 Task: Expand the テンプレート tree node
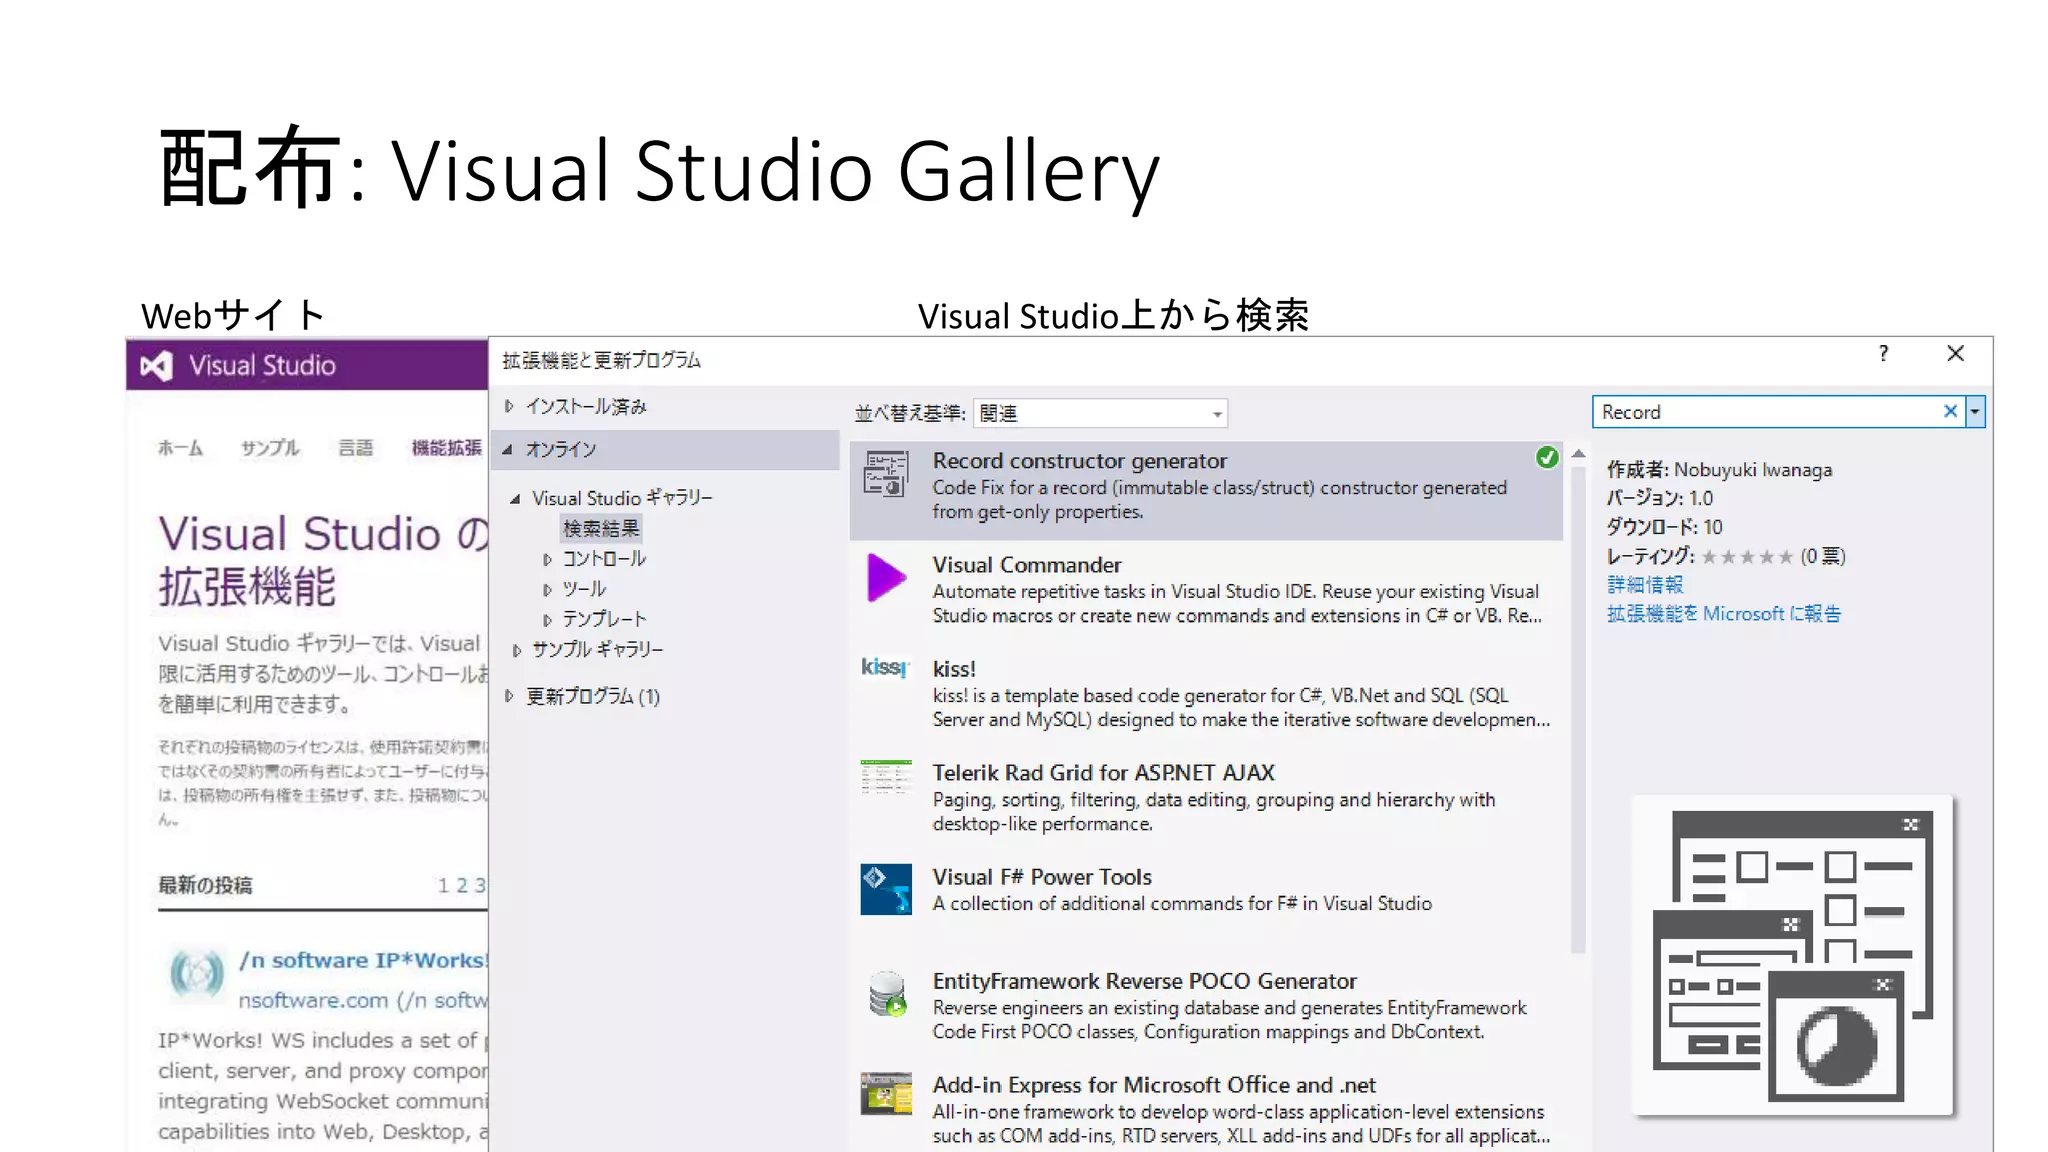(x=547, y=619)
